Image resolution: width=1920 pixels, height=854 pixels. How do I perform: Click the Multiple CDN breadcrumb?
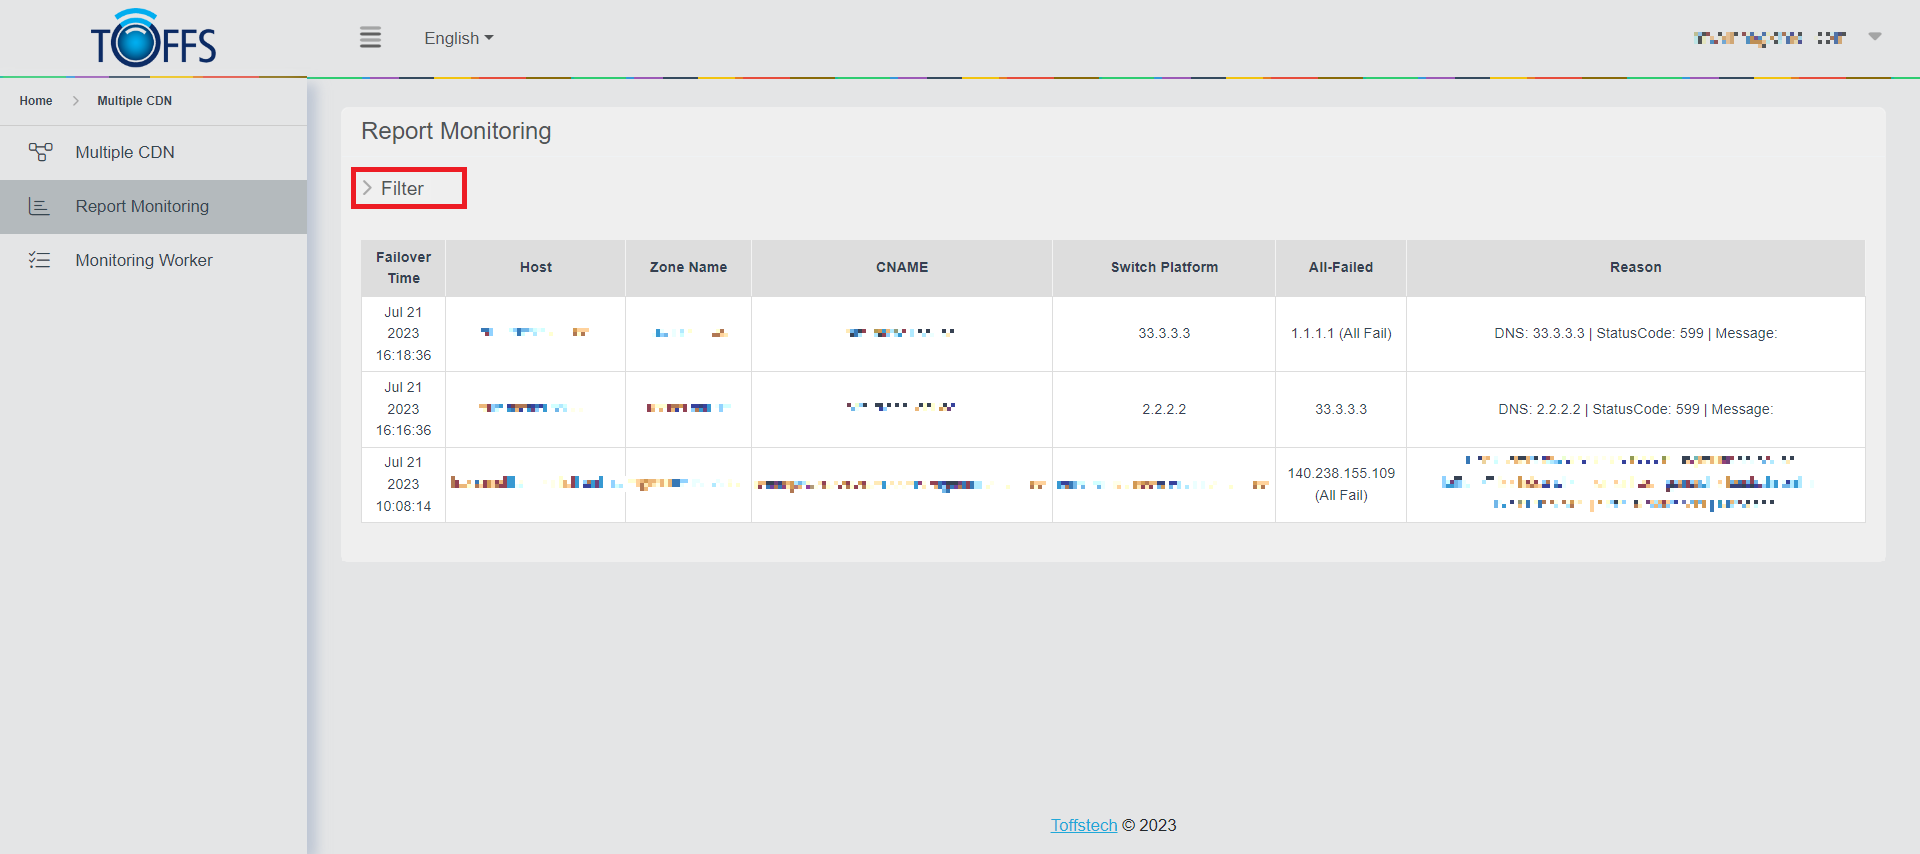[134, 101]
